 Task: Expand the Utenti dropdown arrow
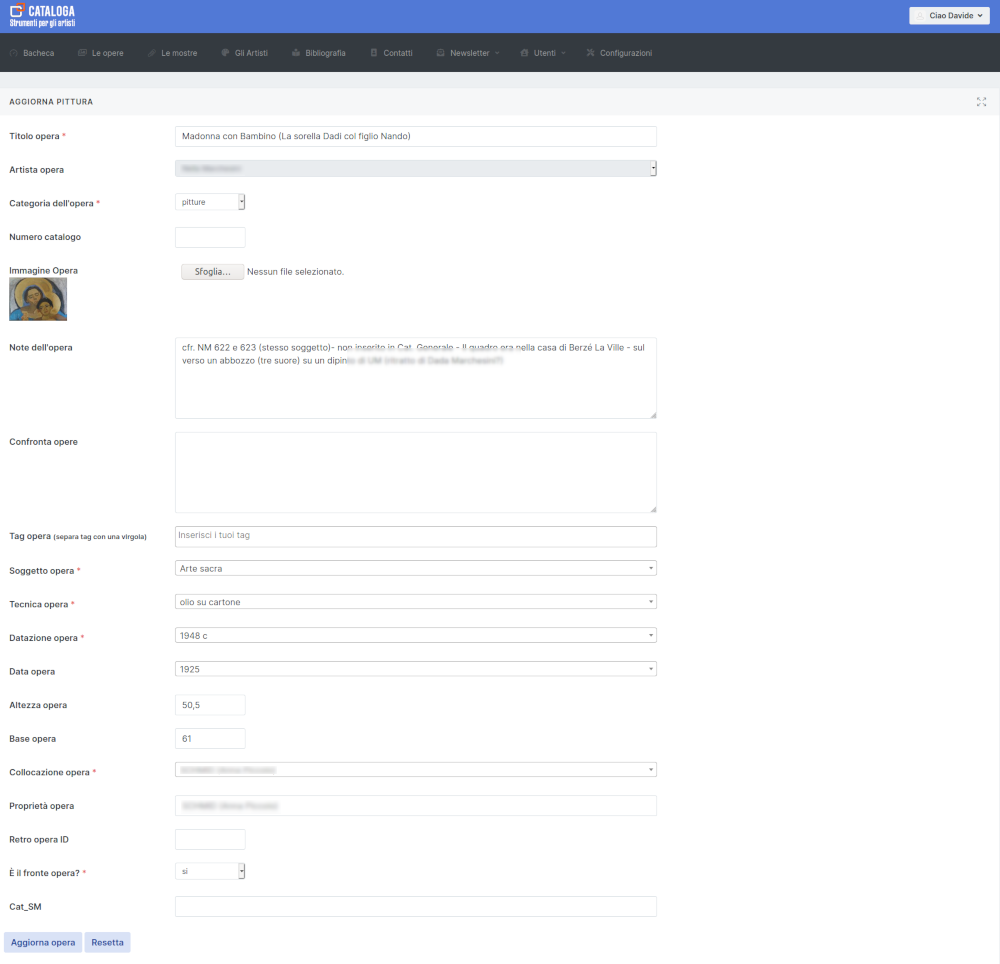pos(563,54)
